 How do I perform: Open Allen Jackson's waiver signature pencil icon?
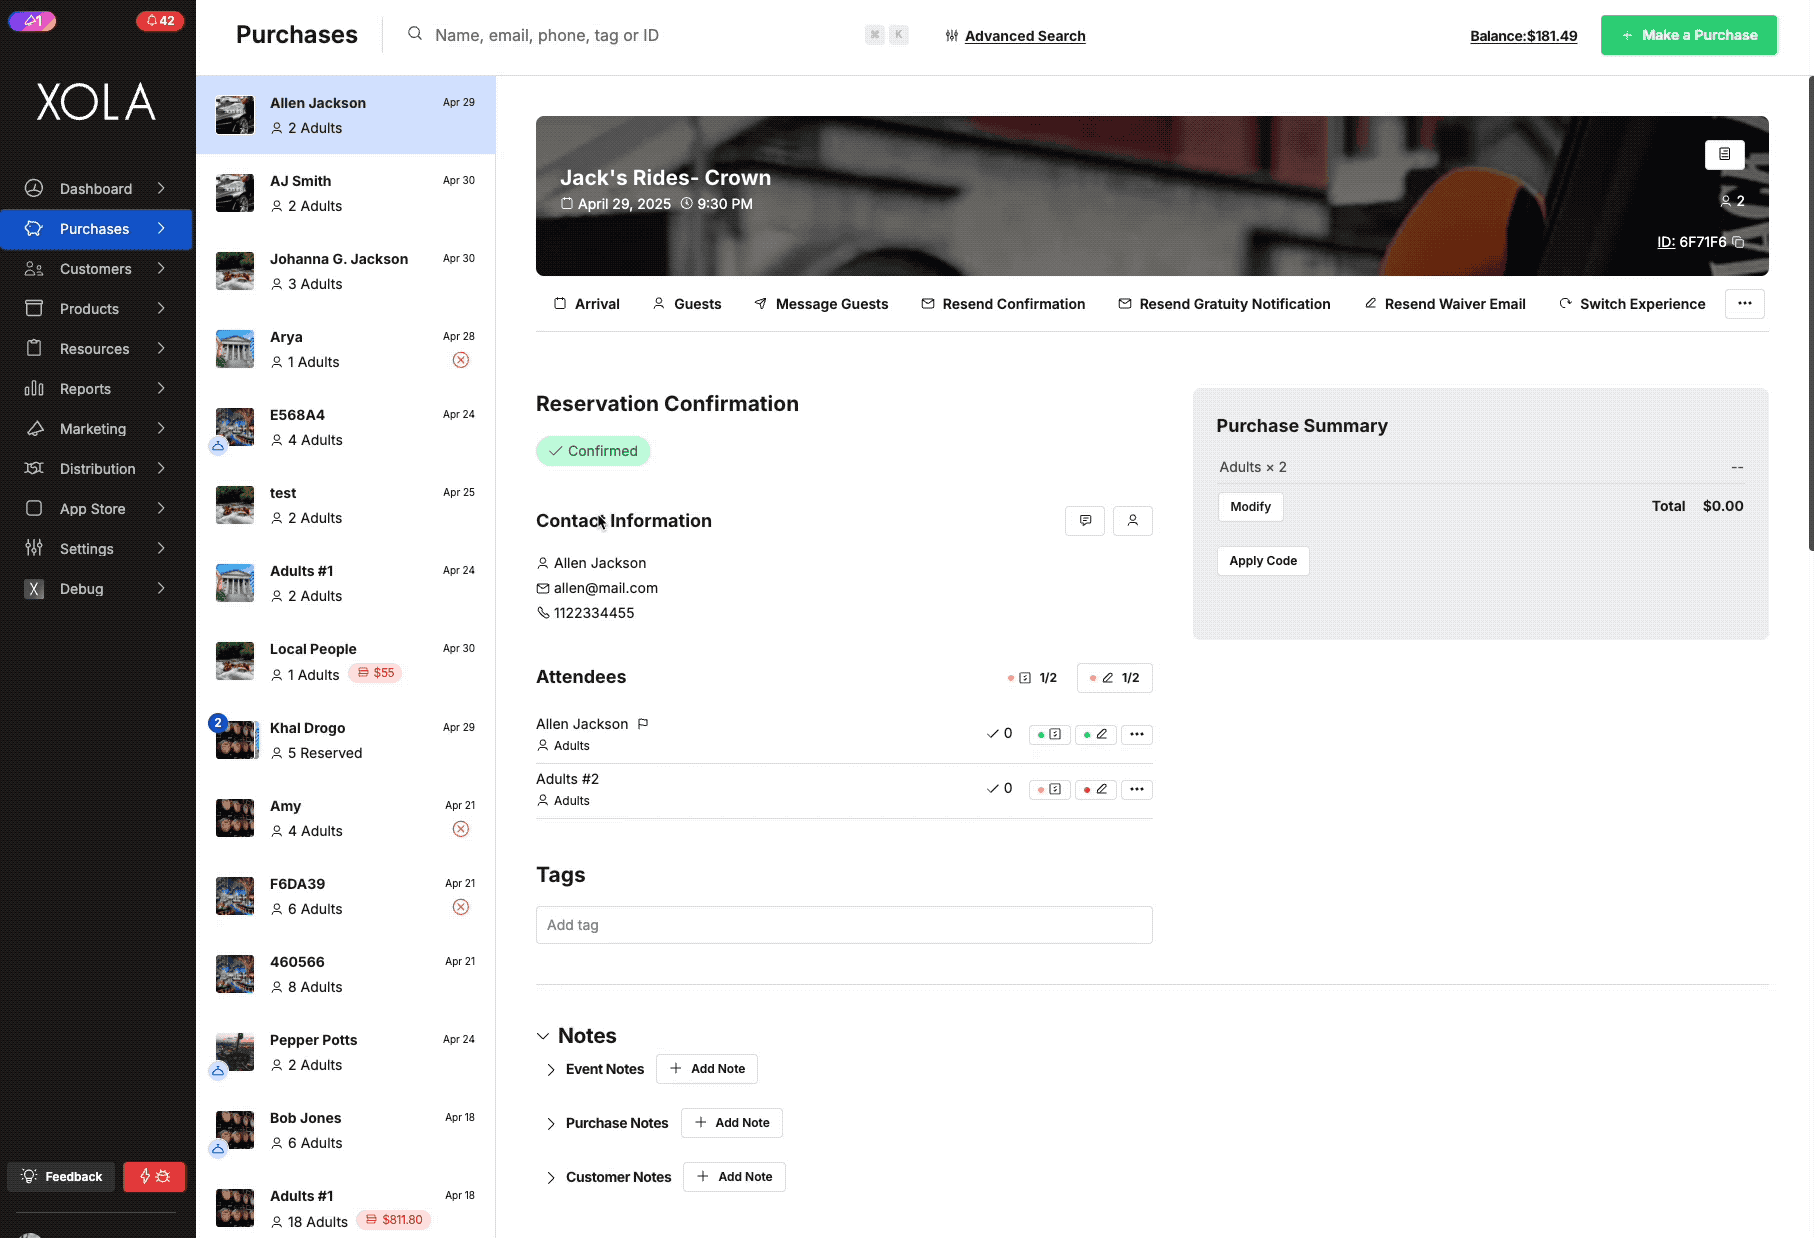coord(1096,735)
